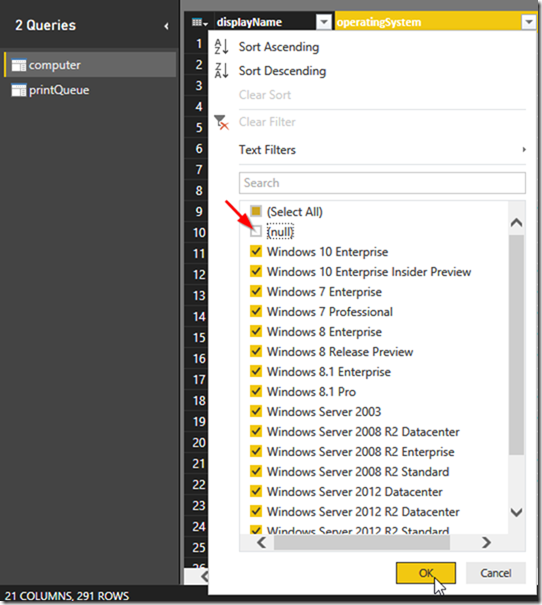The height and width of the screenshot is (605, 542).
Task: Click the filter list scroll left arrow
Action: (x=261, y=542)
